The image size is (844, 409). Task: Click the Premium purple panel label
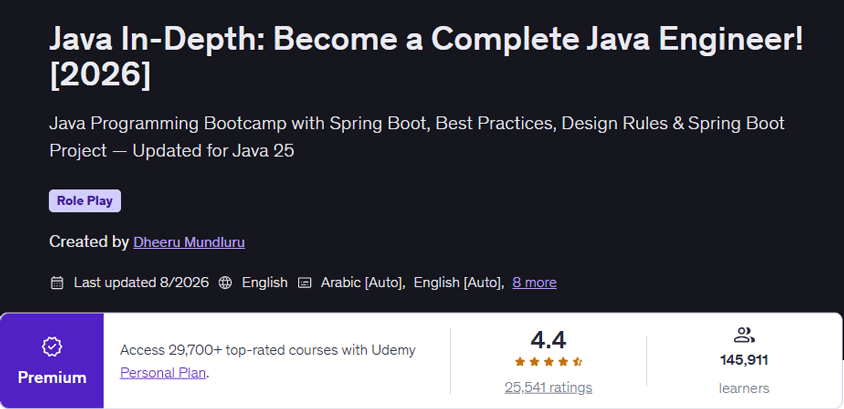pos(52,377)
